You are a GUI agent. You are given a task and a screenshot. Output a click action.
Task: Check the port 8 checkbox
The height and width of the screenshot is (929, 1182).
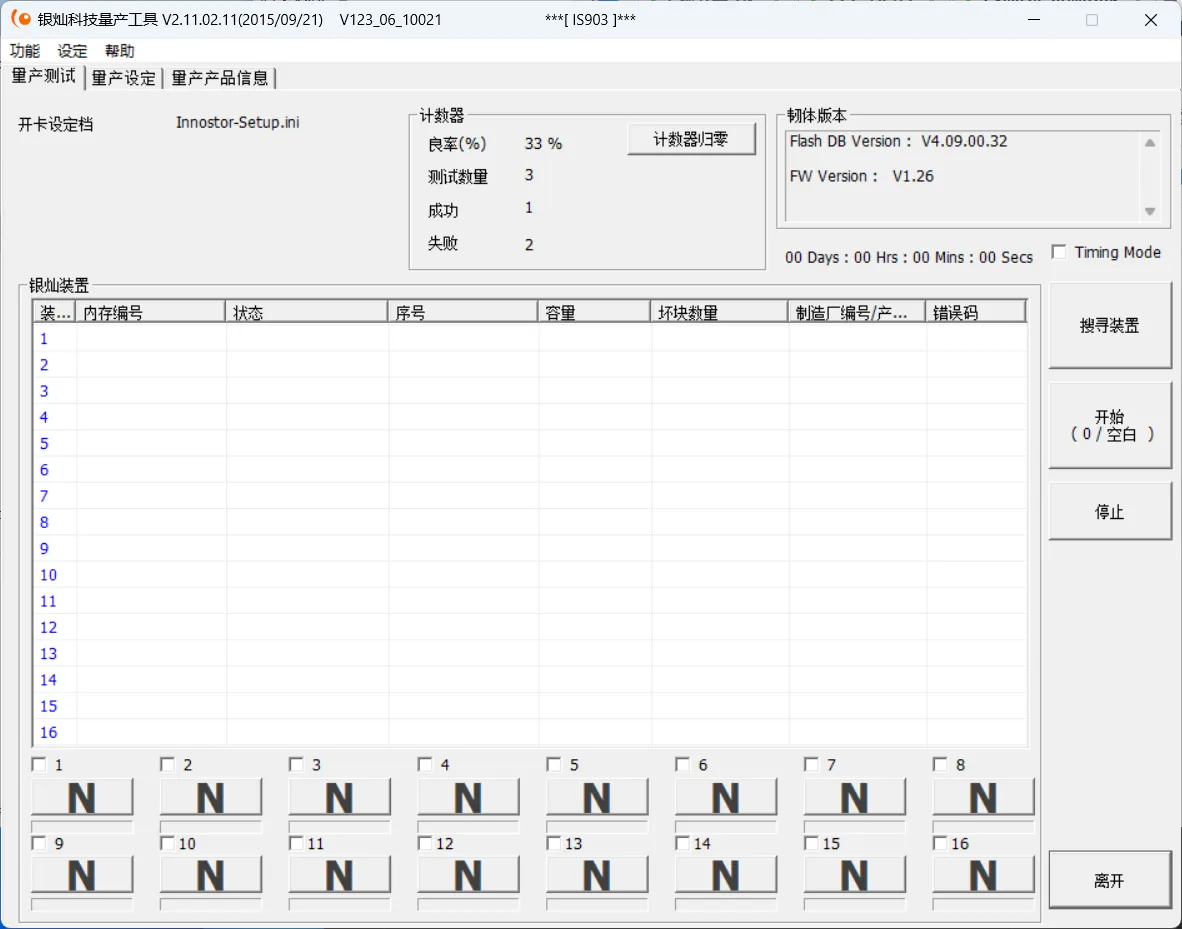pyautogui.click(x=940, y=765)
